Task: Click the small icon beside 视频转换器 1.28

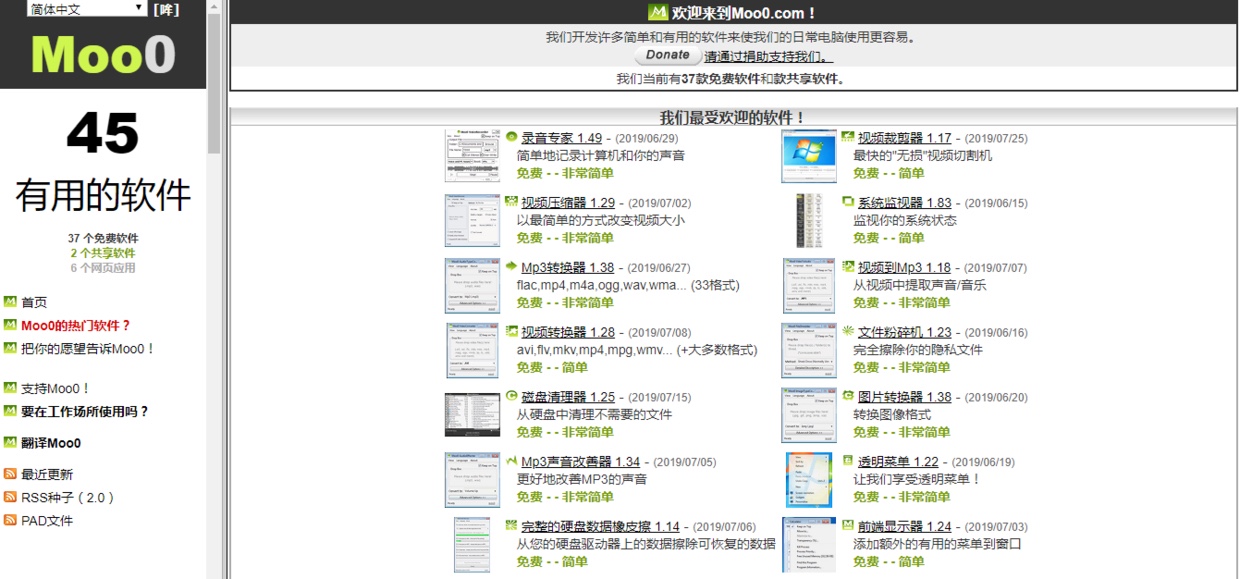Action: click(x=511, y=331)
